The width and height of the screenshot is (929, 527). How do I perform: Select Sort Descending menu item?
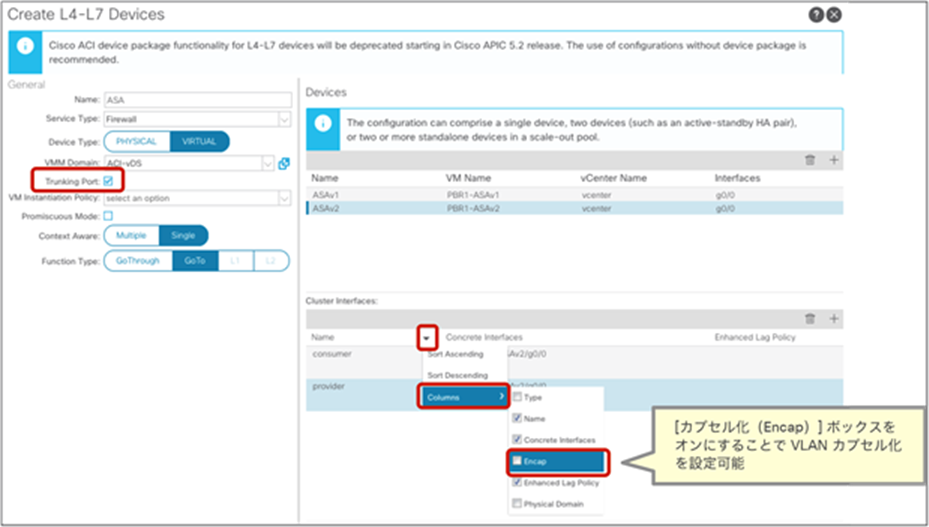[458, 375]
